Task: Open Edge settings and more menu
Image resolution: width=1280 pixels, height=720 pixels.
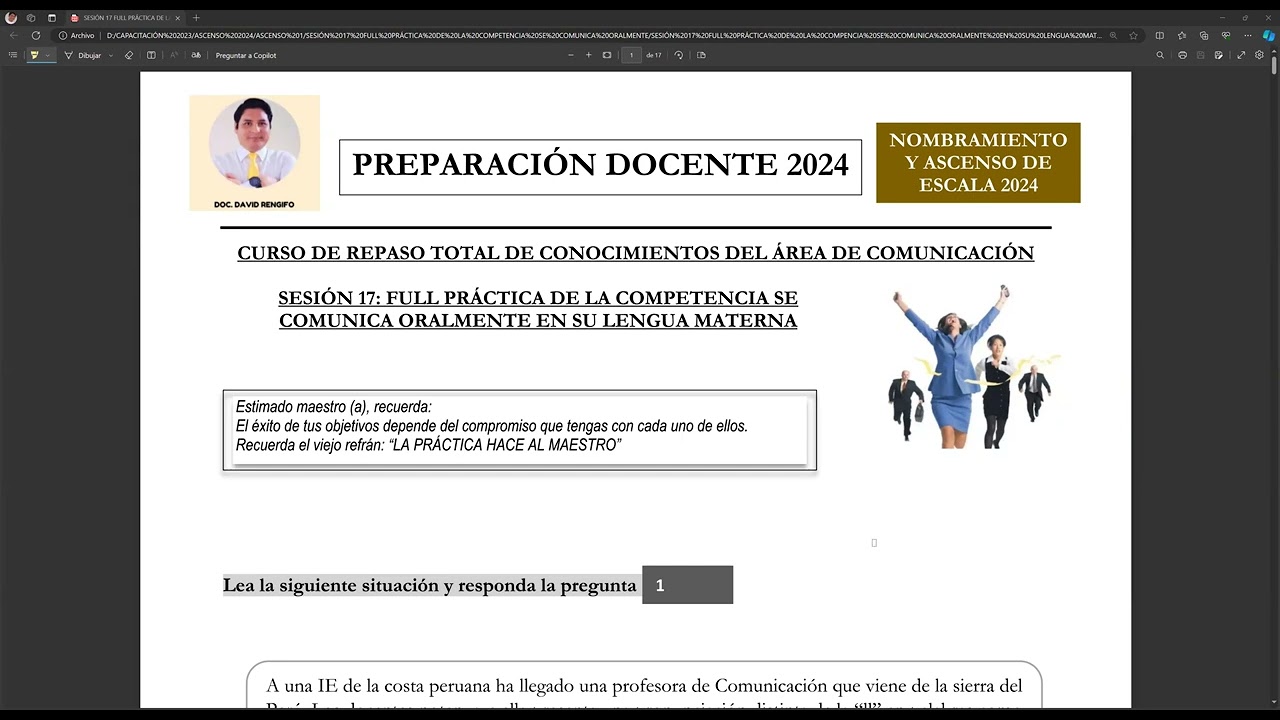Action: 1248,35
